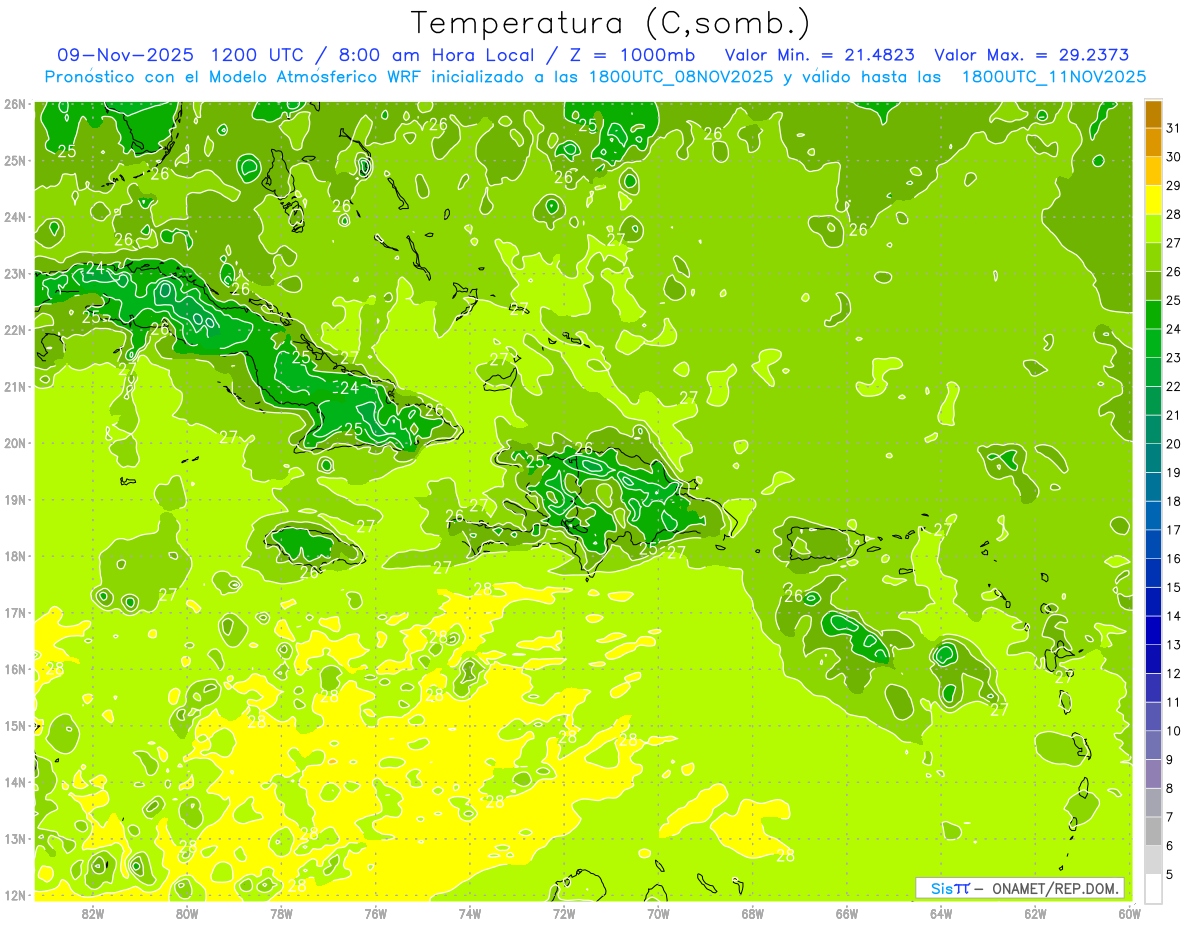Click the '23N' latitude axis label

click(14, 273)
